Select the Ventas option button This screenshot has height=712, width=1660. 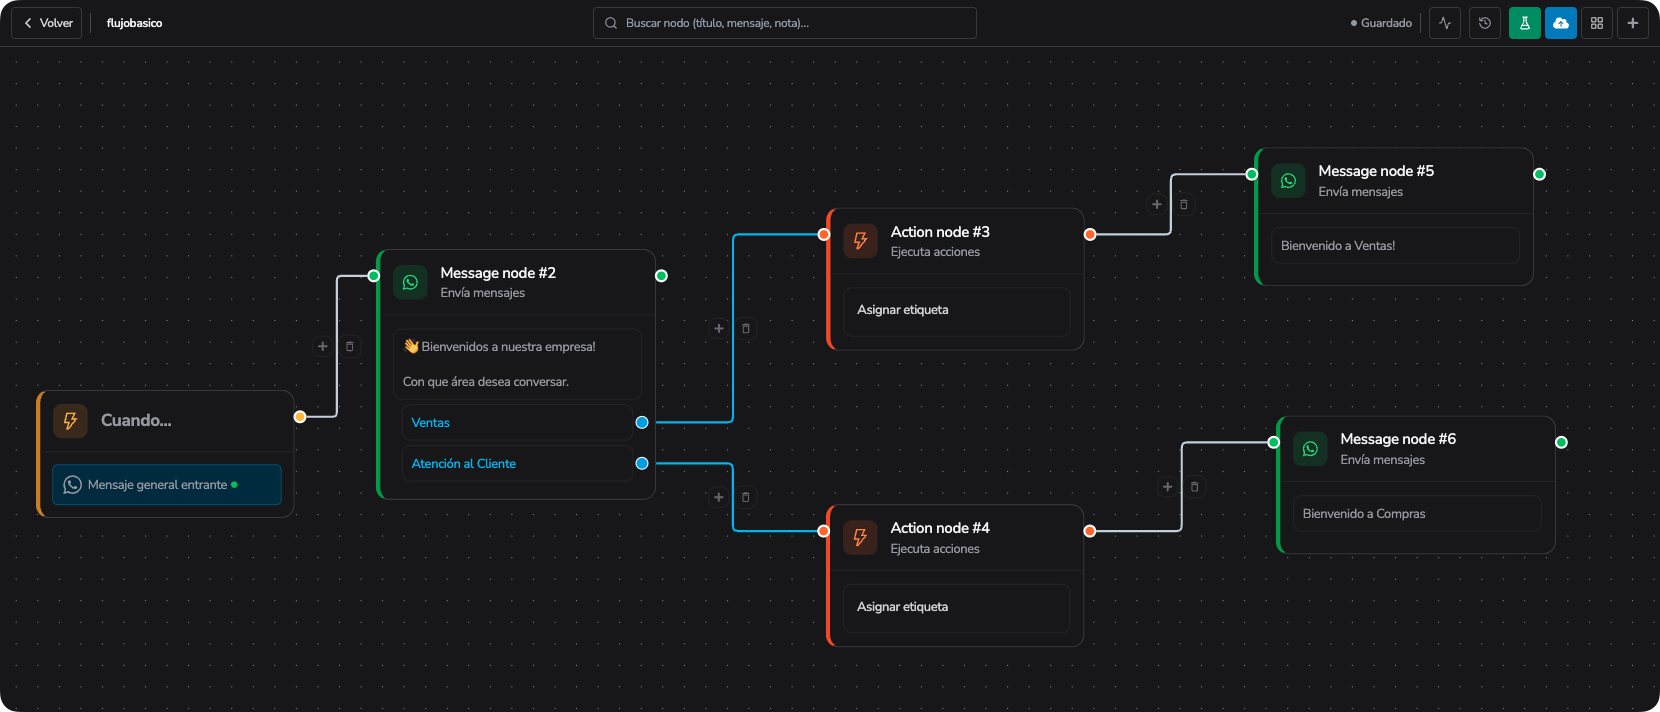pos(517,423)
